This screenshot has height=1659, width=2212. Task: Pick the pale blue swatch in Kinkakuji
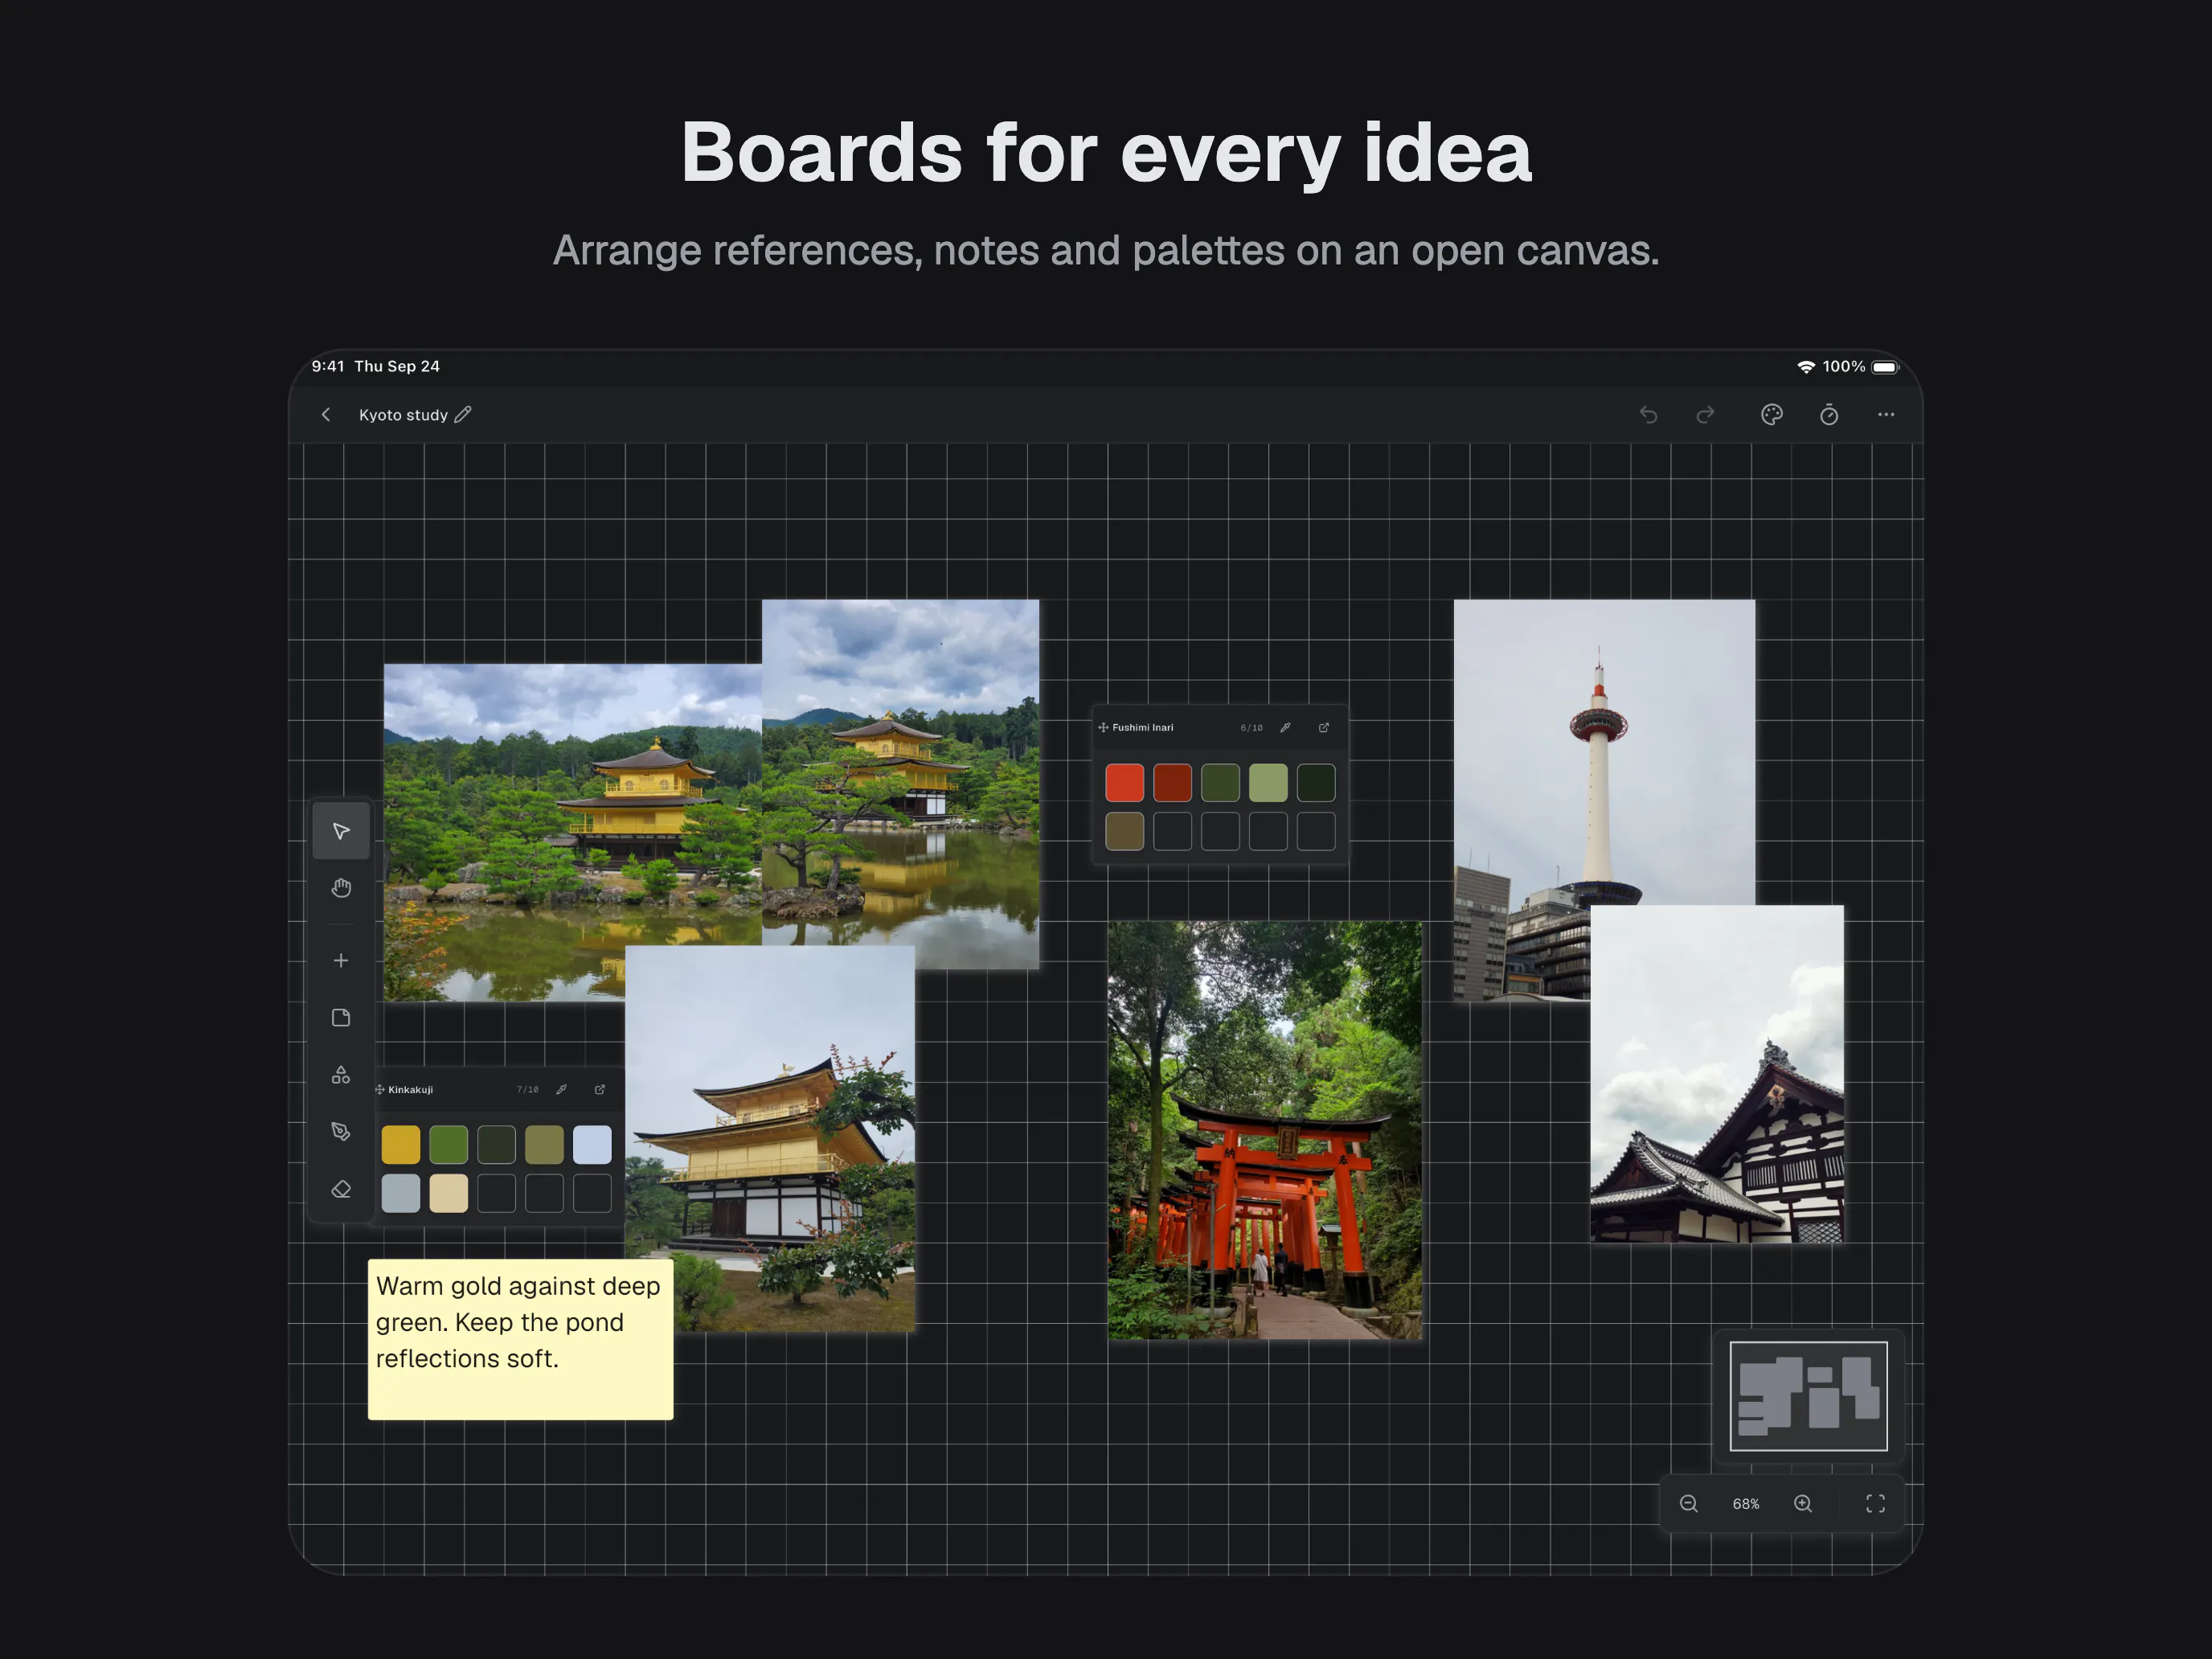coord(592,1145)
